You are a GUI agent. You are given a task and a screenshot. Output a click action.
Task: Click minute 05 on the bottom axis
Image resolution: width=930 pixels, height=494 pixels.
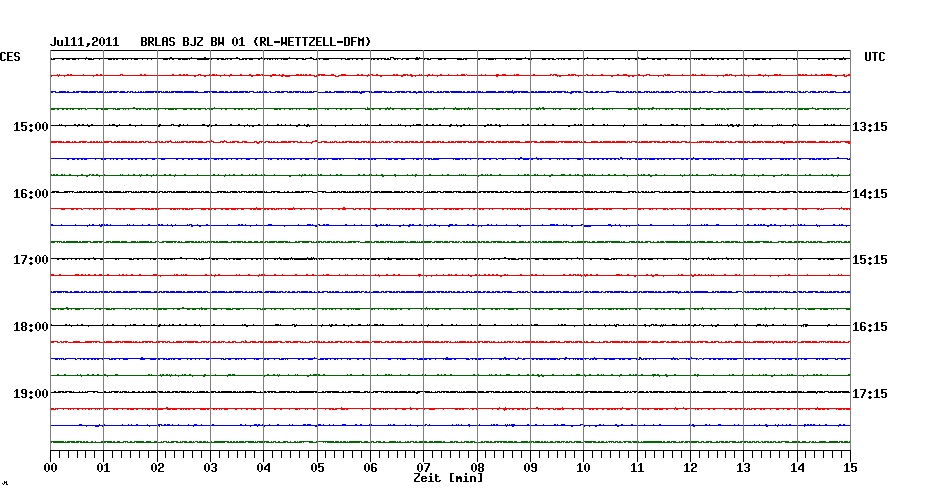point(317,468)
